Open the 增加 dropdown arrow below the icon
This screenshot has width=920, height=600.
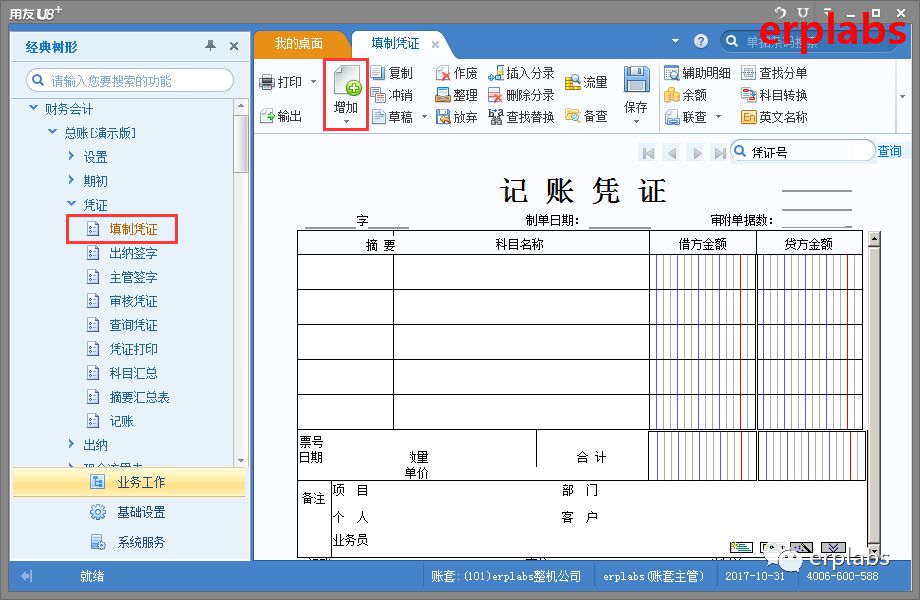click(346, 121)
